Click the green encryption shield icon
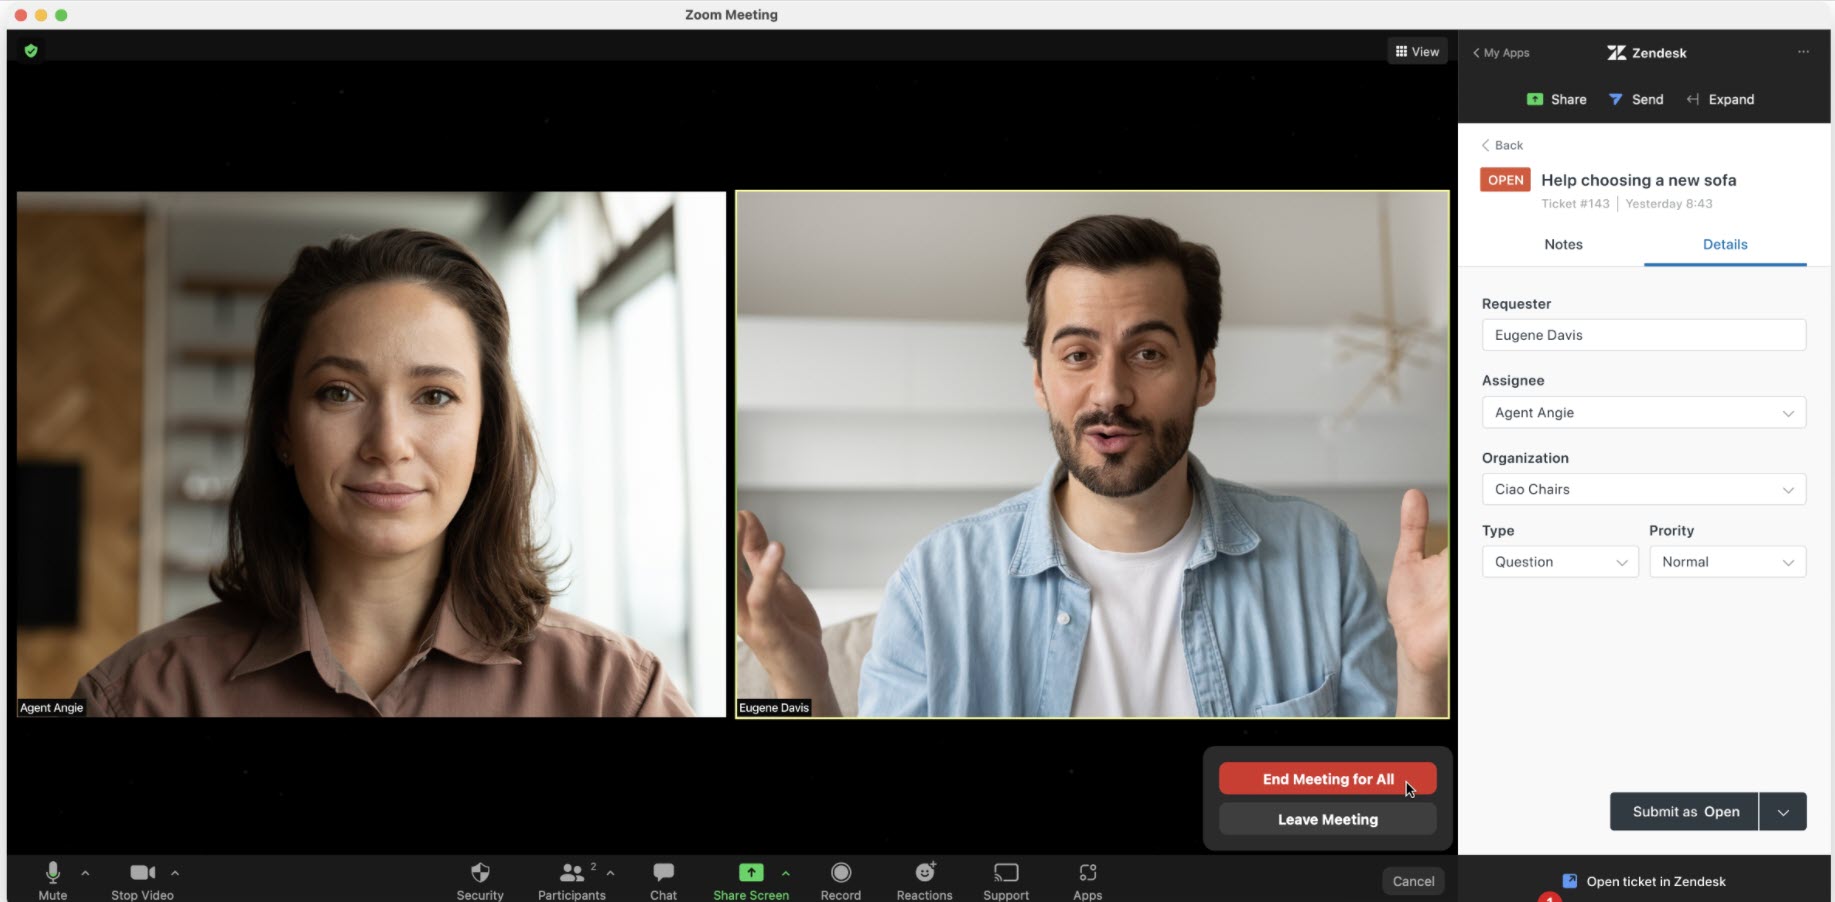 click(31, 51)
